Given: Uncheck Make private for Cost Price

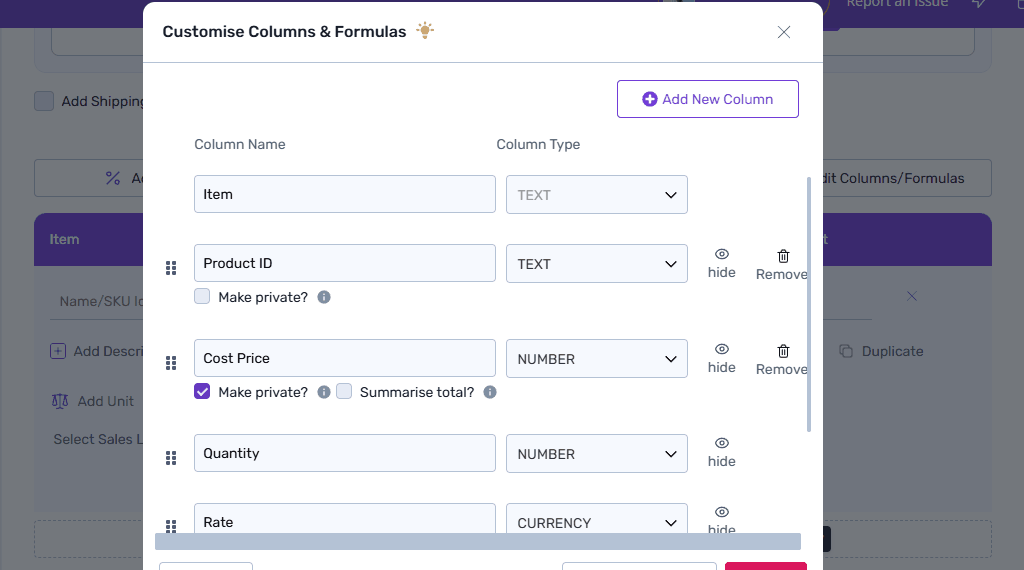Looking at the screenshot, I should (x=202, y=391).
